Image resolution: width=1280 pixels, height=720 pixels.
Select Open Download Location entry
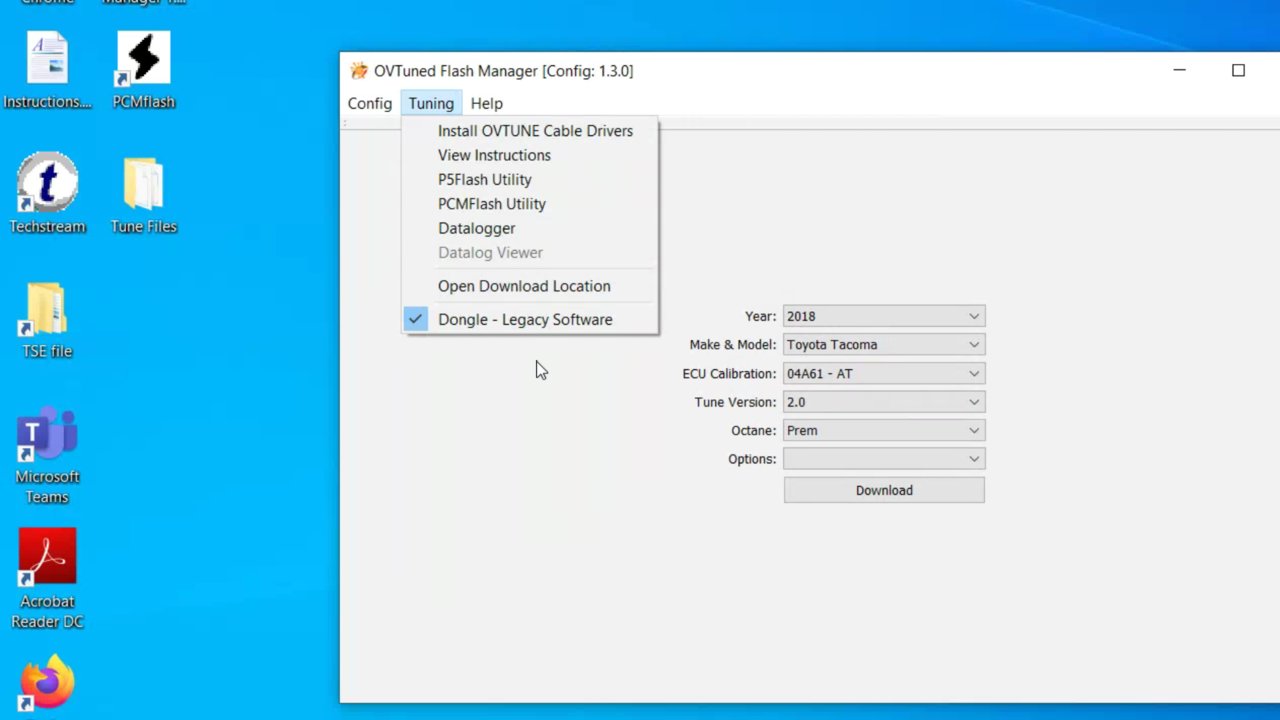coord(530,286)
